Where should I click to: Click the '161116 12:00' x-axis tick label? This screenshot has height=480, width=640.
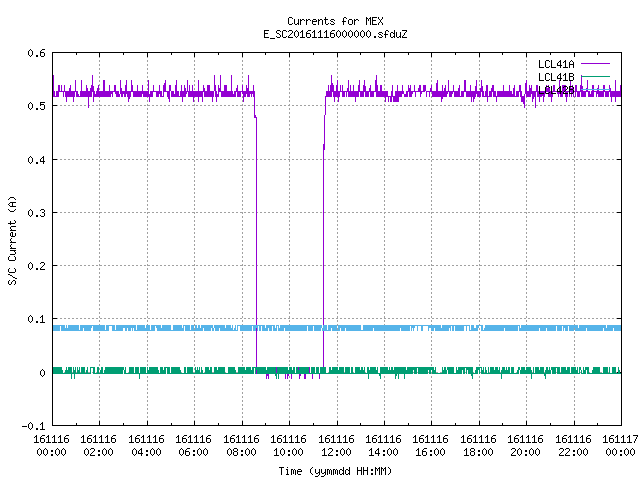pos(336,446)
